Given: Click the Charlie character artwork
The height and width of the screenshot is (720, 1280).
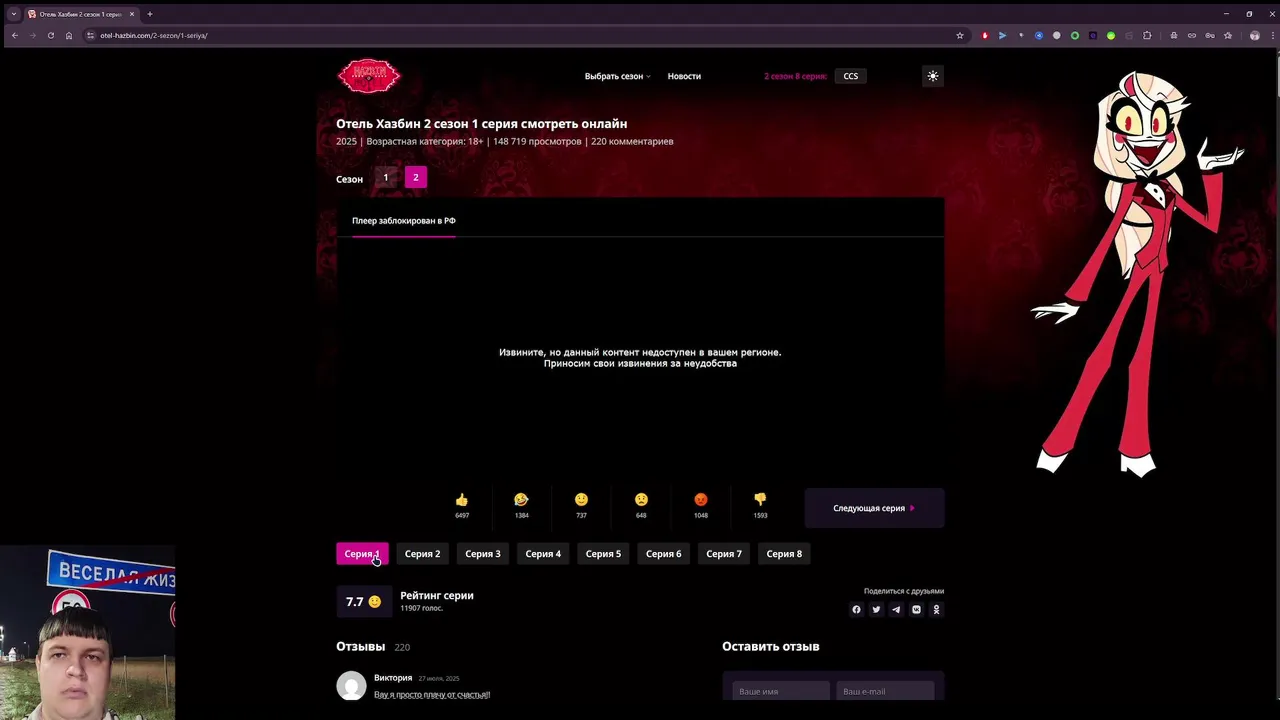Looking at the screenshot, I should pyautogui.click(x=1138, y=274).
